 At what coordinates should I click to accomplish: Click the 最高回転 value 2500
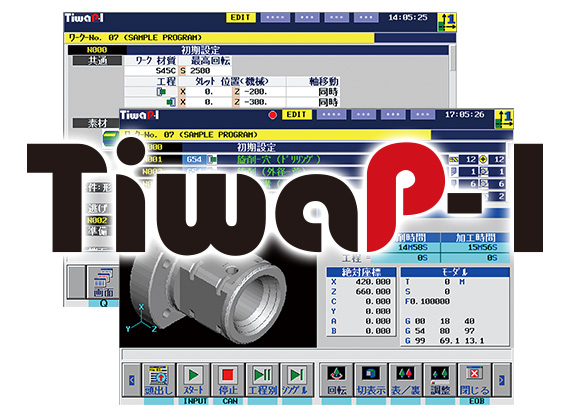coord(200,71)
